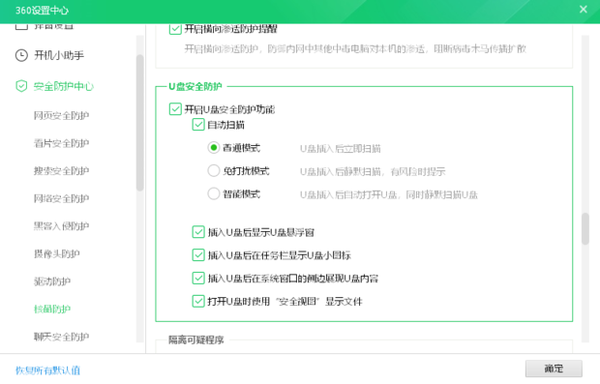Choose the 免打扰模式 radio option
The height and width of the screenshot is (384, 600).
[x=214, y=171]
